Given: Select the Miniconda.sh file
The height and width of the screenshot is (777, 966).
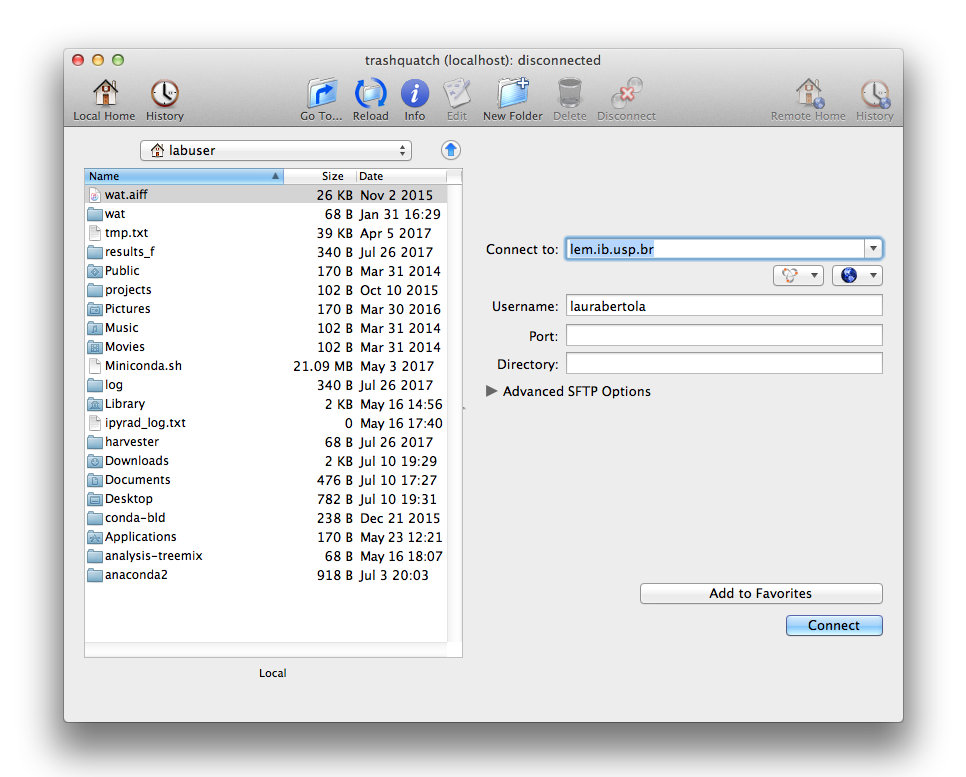Looking at the screenshot, I should 266,366.
